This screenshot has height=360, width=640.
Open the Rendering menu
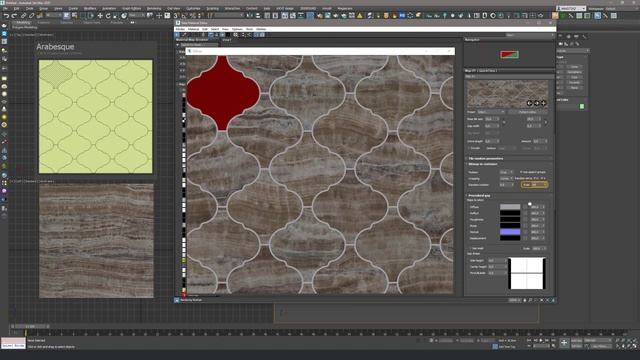(153, 8)
